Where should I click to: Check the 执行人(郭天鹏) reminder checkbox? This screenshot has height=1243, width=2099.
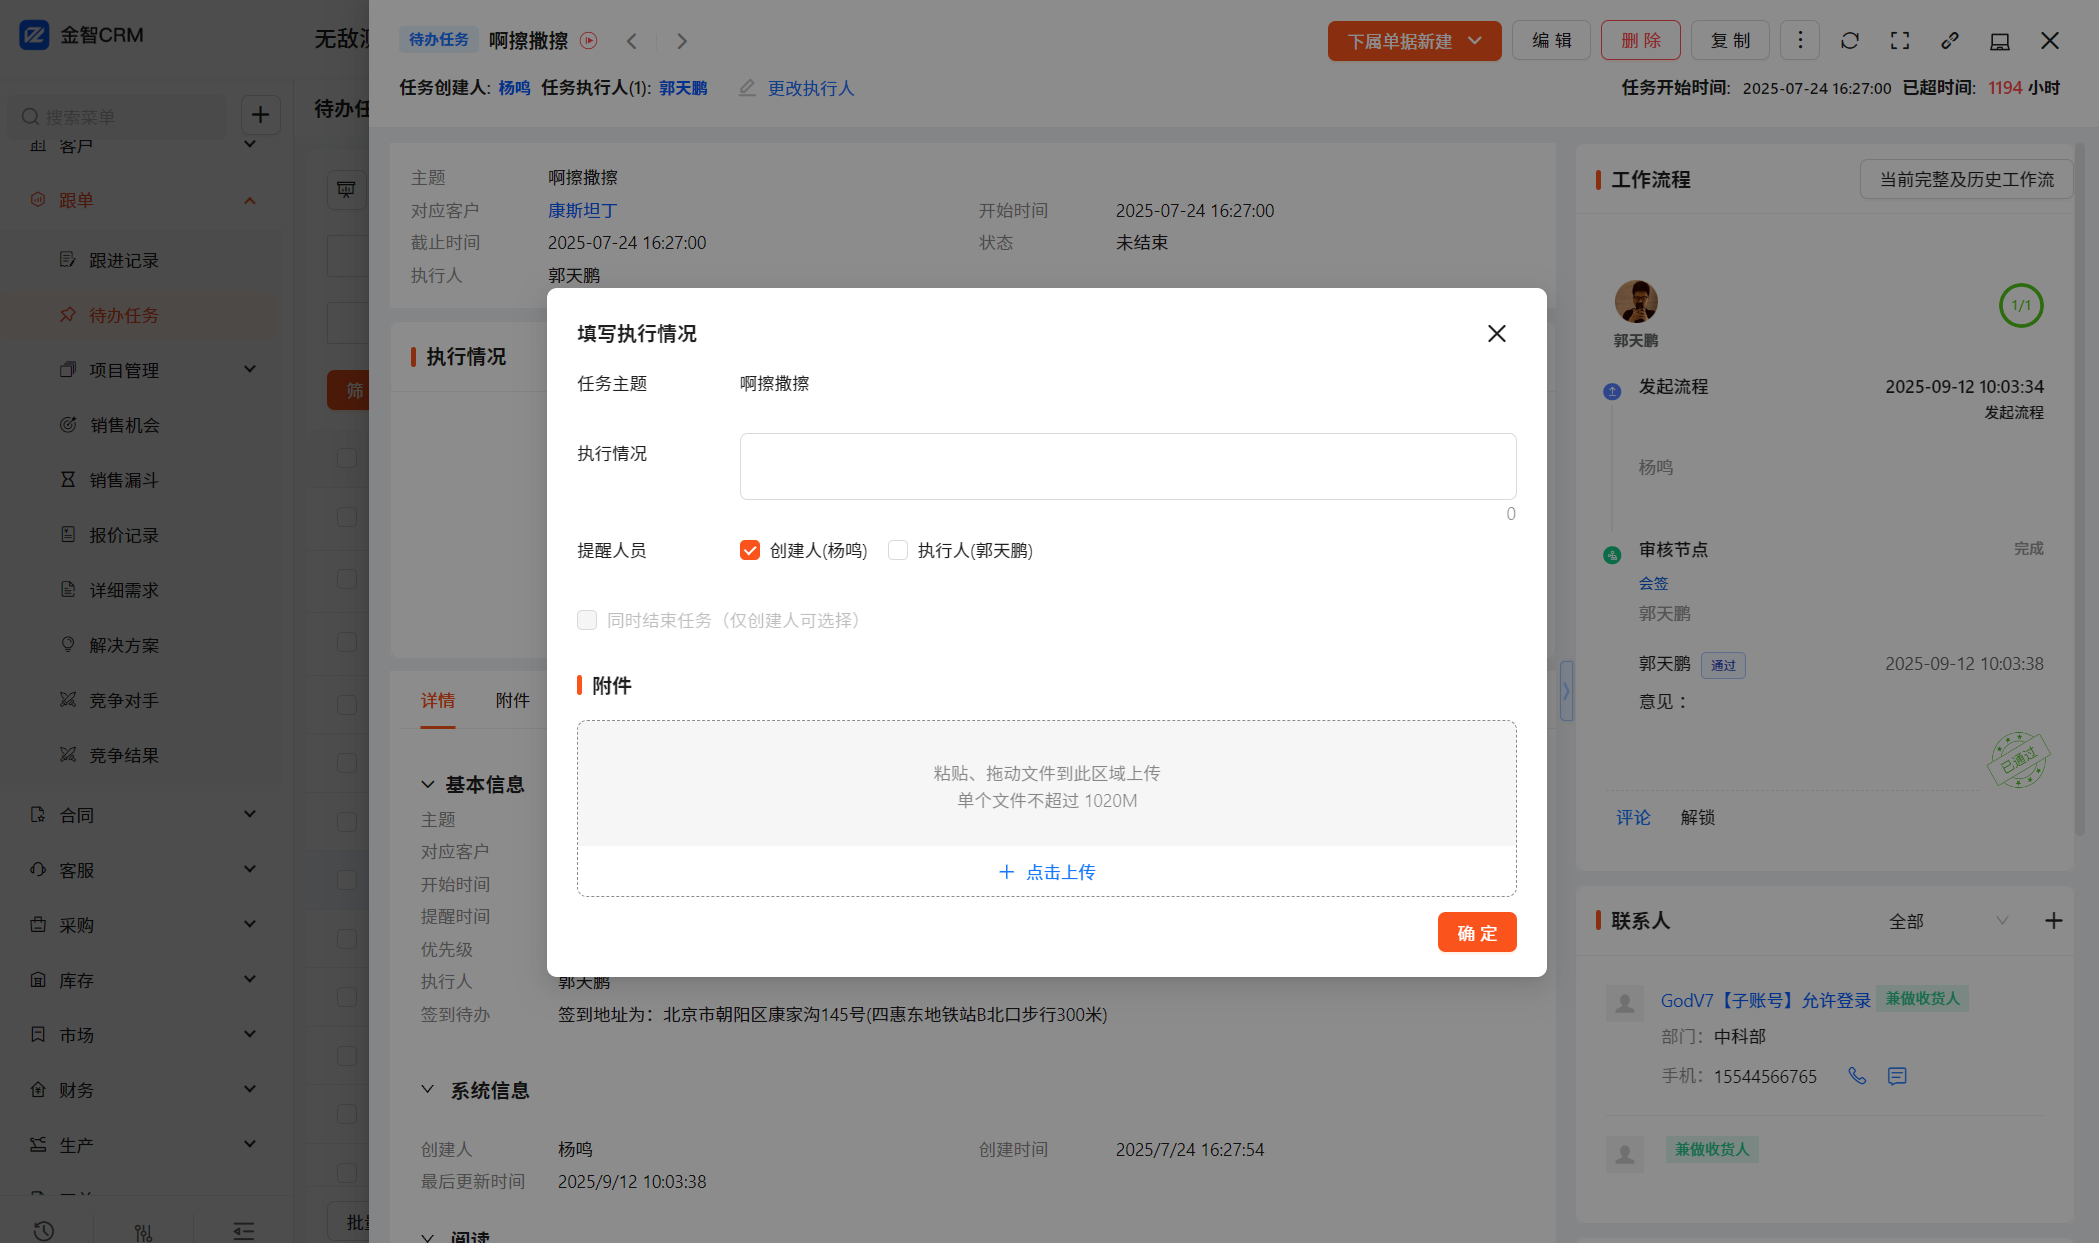point(898,550)
